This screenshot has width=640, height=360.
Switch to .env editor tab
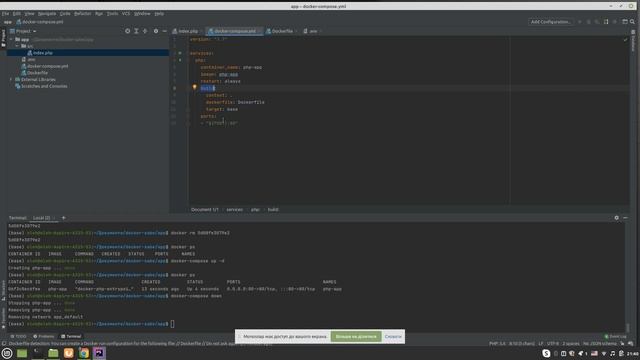tap(312, 31)
